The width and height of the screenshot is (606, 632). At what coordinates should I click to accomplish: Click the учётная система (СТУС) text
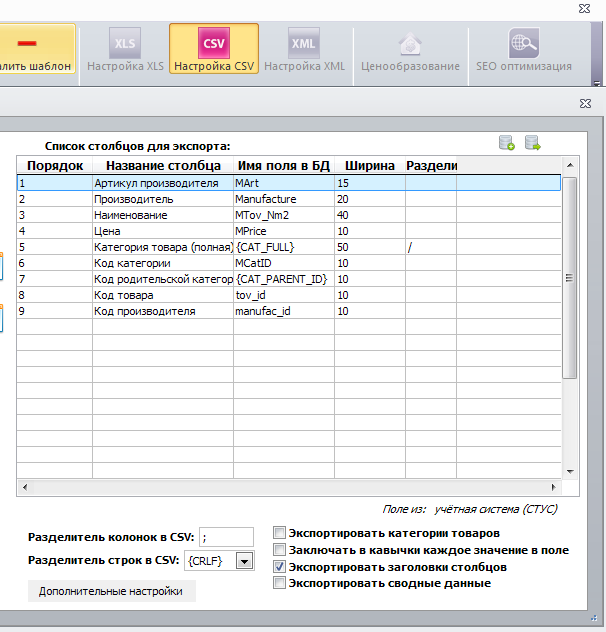coord(496,509)
